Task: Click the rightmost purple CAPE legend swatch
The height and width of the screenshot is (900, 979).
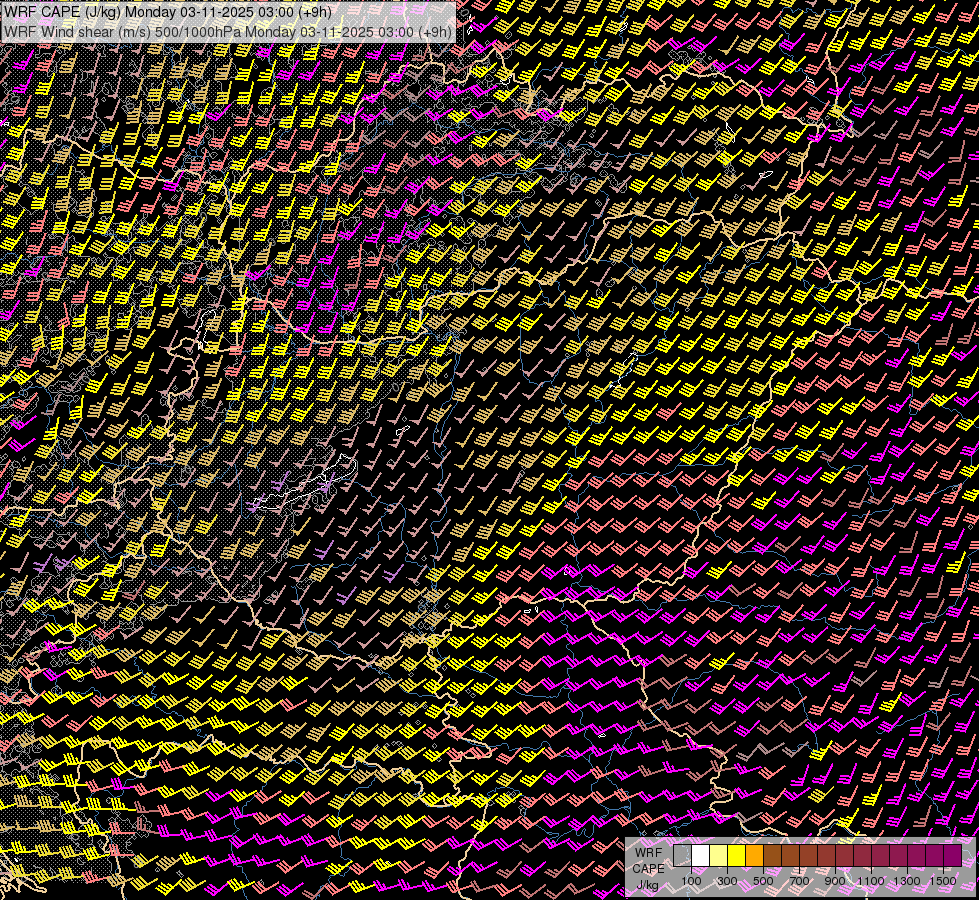Action: (x=952, y=856)
